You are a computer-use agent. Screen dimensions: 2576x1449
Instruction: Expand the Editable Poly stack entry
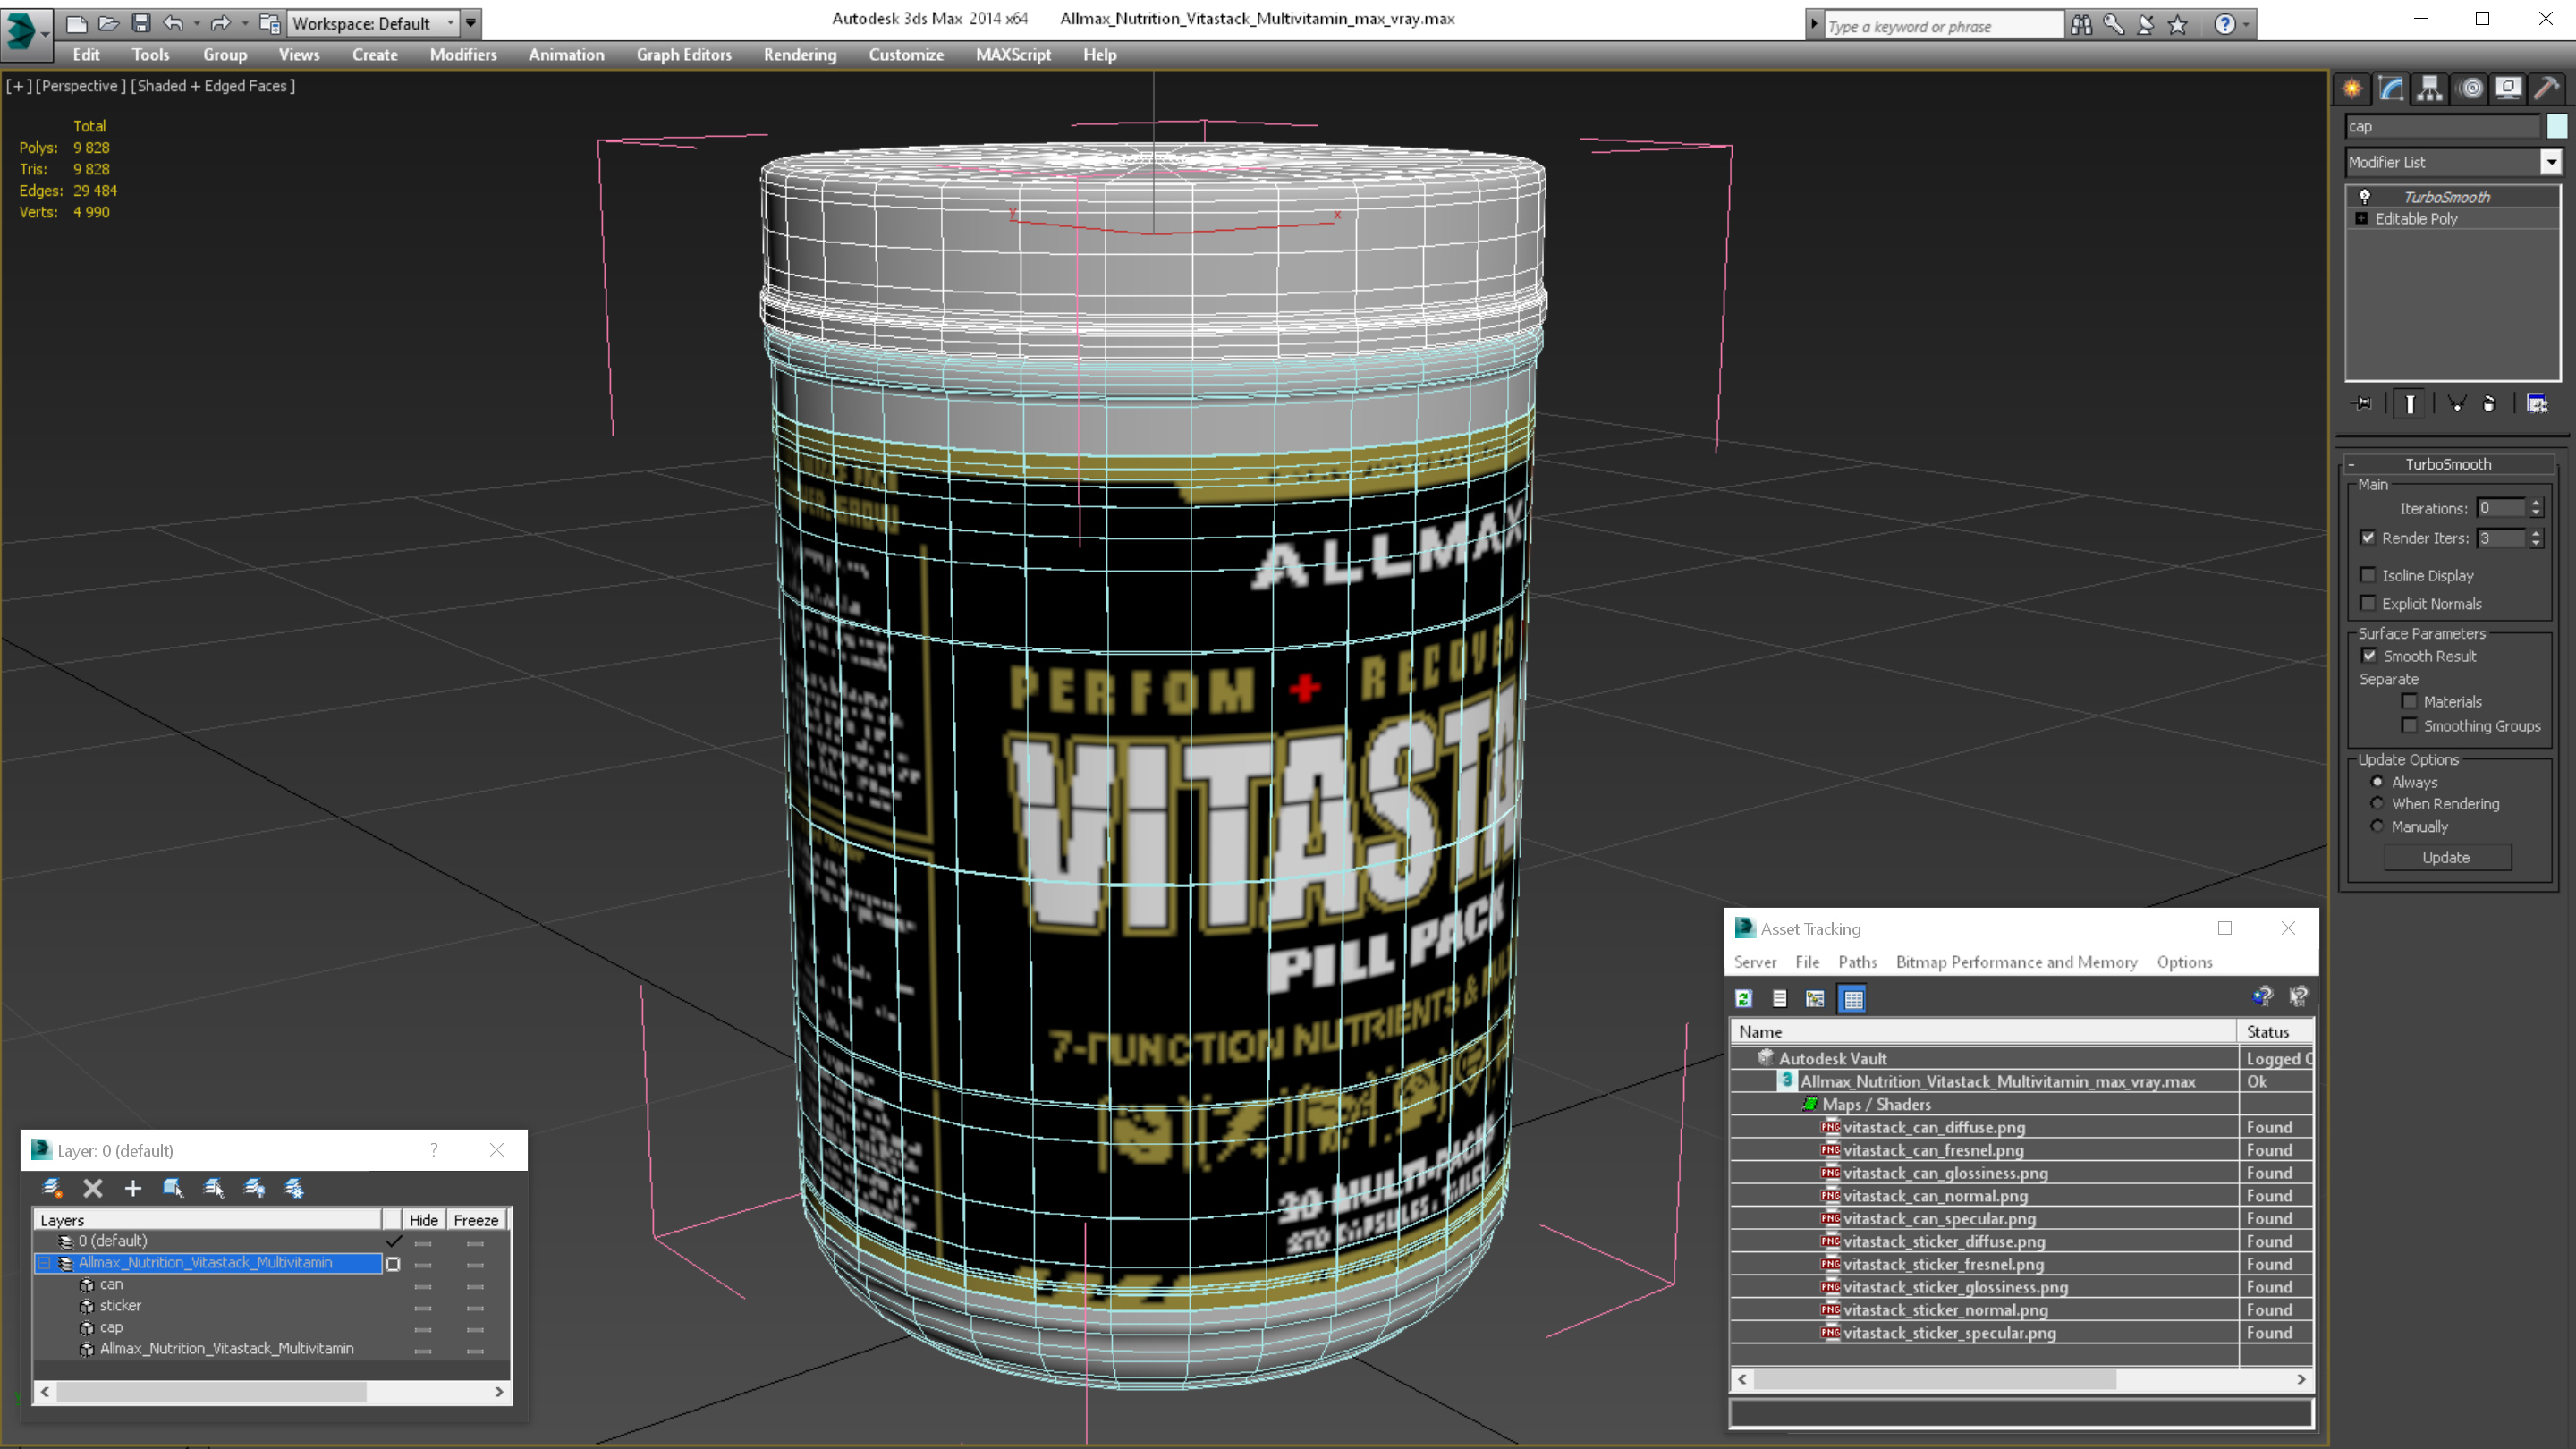[2362, 219]
